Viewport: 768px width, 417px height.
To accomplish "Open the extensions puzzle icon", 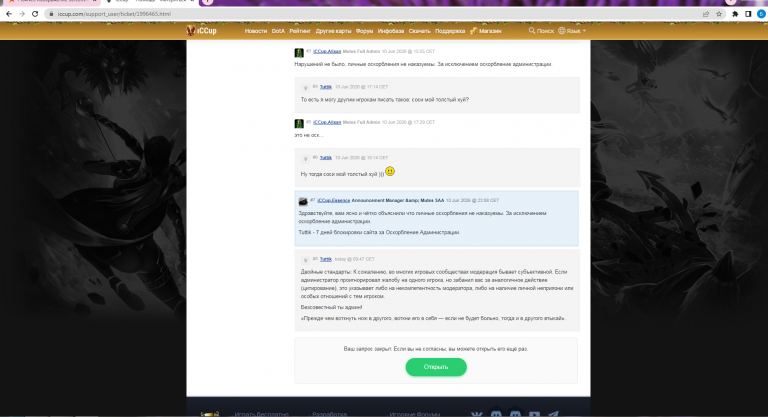I will point(735,14).
